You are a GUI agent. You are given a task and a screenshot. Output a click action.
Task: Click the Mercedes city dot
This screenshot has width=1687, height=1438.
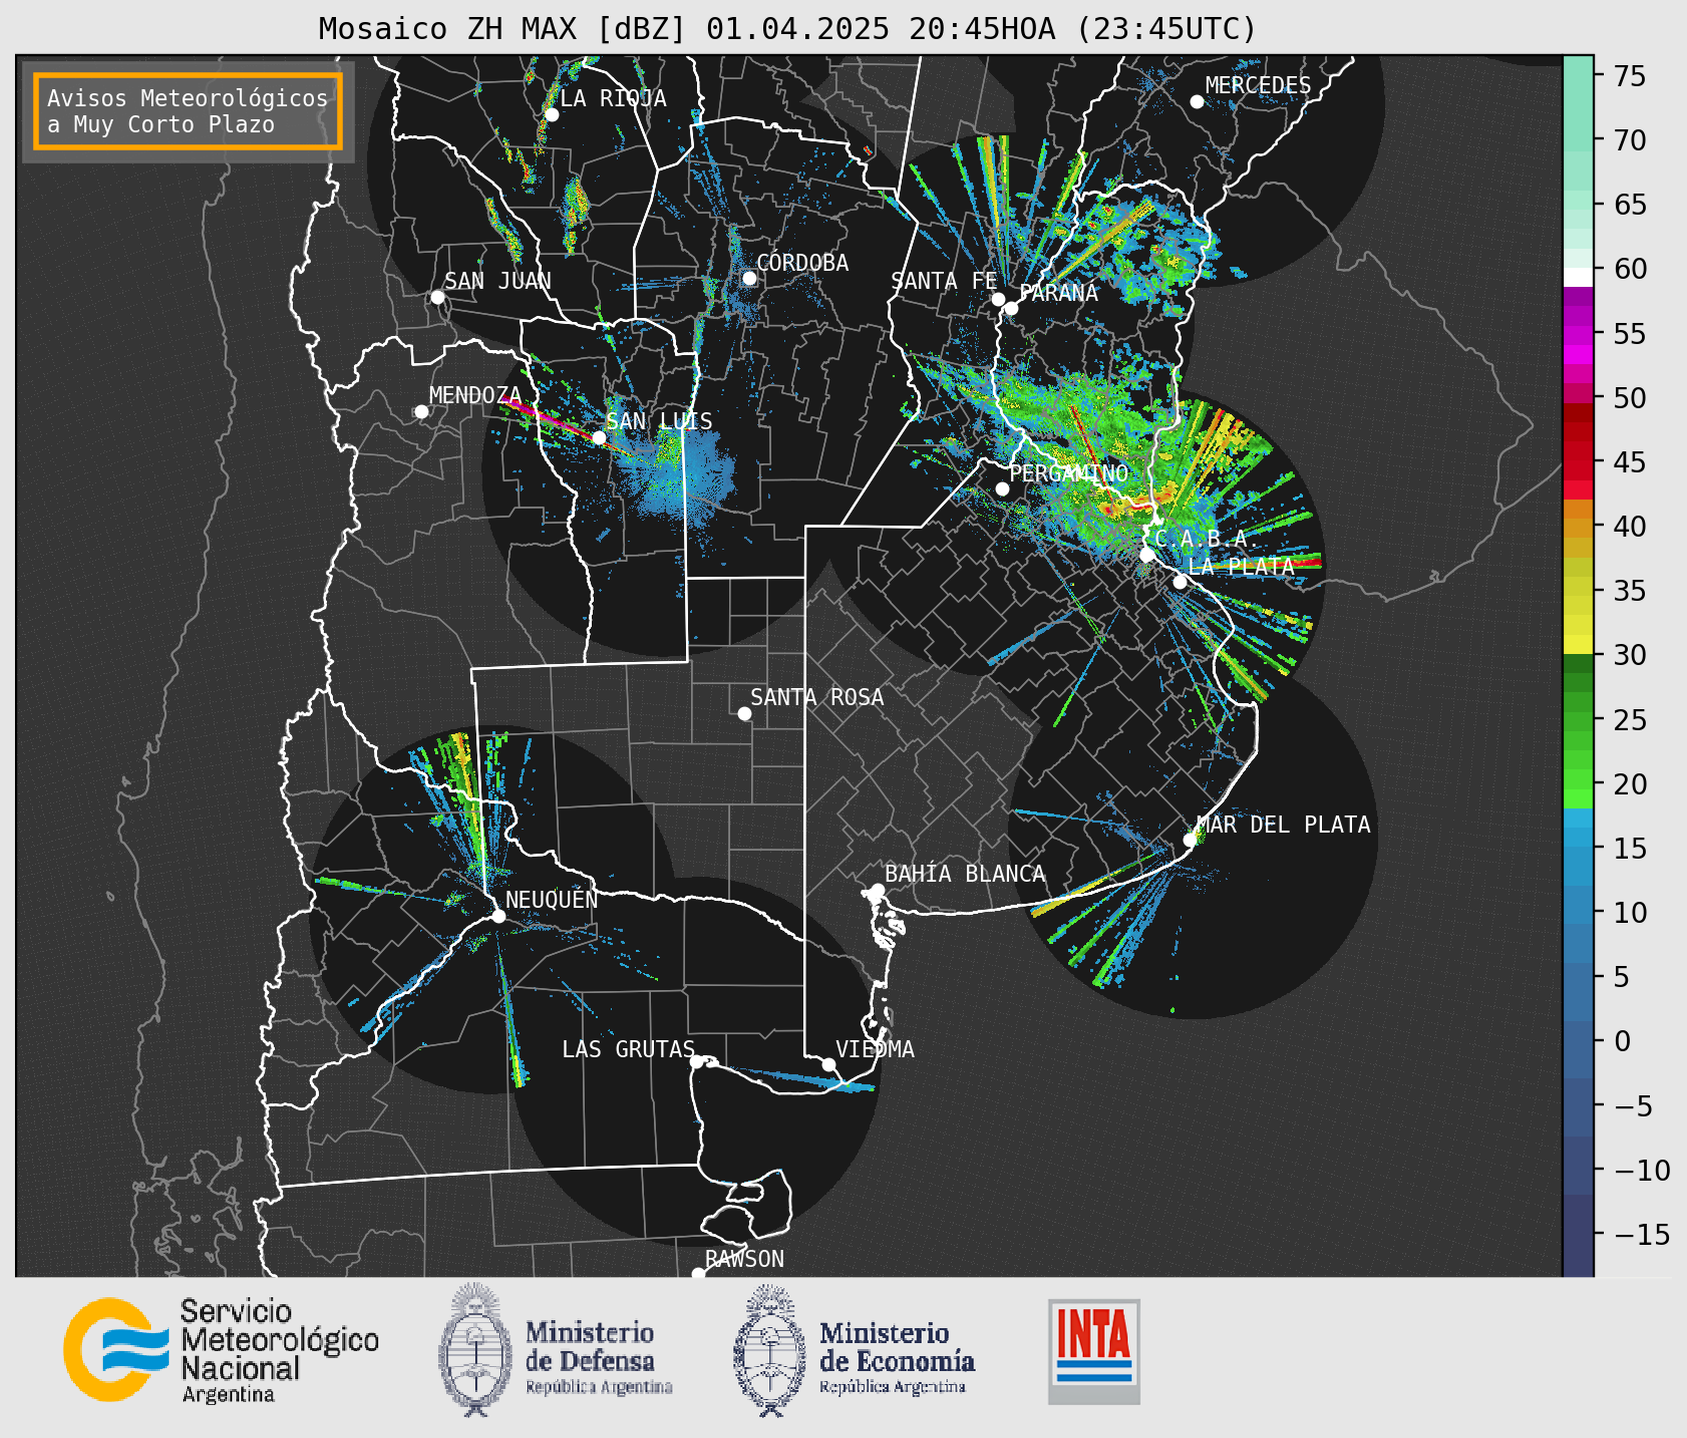1197,102
